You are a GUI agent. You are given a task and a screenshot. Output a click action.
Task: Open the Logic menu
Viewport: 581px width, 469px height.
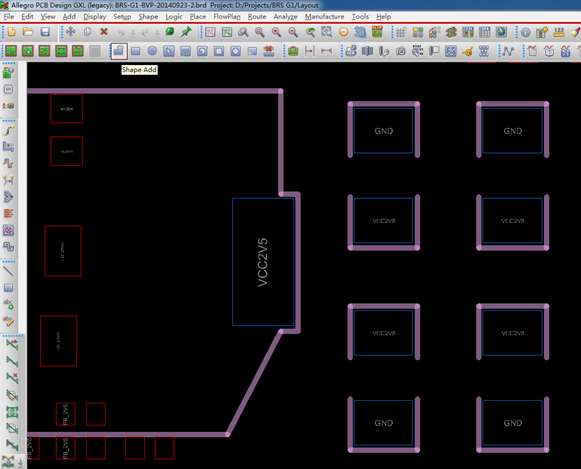[174, 17]
